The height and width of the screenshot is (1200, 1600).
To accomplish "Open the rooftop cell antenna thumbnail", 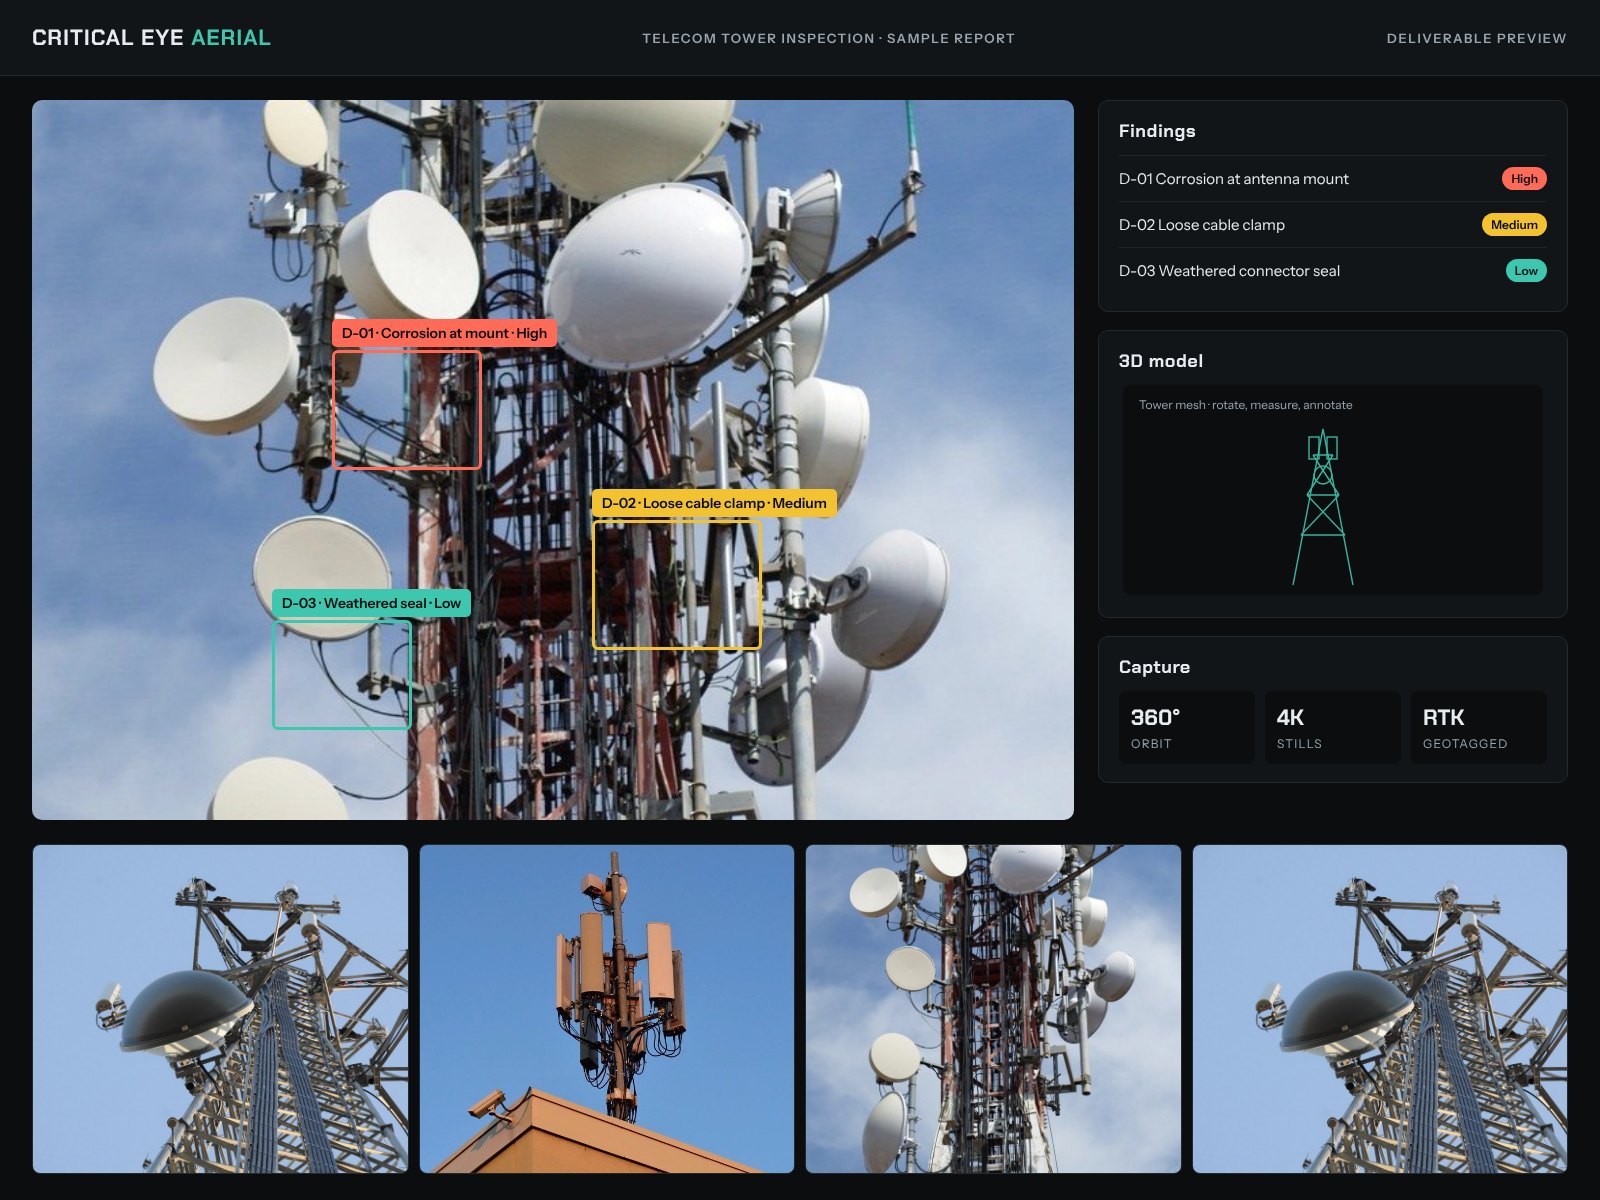I will click(x=607, y=1009).
